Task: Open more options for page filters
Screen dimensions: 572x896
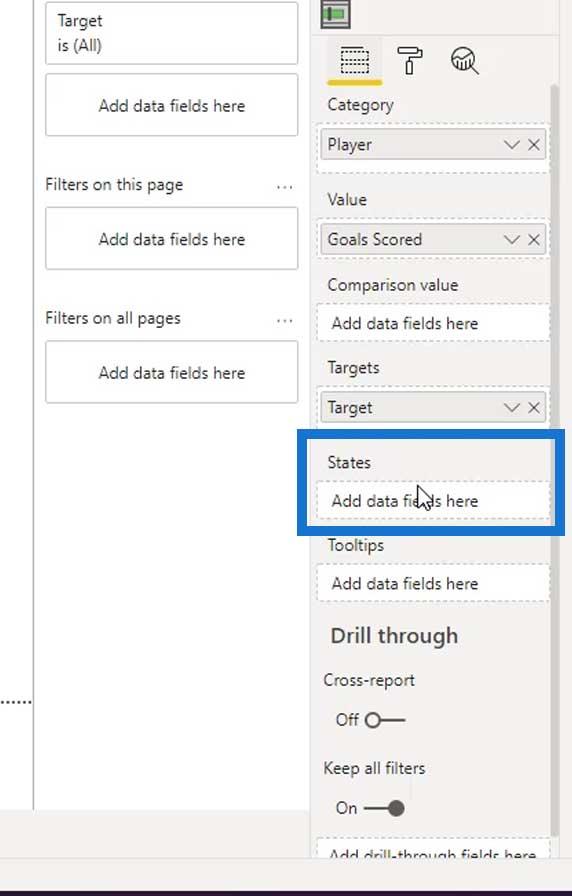Action: (284, 187)
